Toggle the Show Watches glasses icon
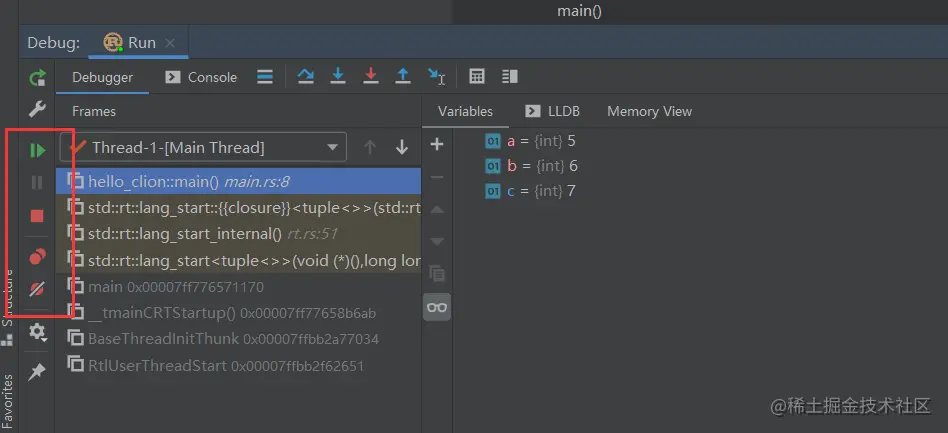The image size is (948, 433). click(437, 307)
